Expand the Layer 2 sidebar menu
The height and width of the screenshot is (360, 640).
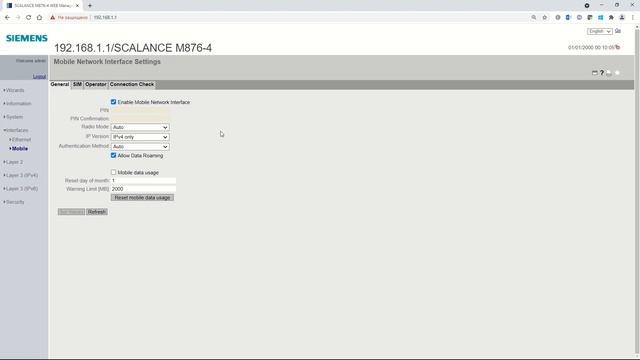coord(13,162)
